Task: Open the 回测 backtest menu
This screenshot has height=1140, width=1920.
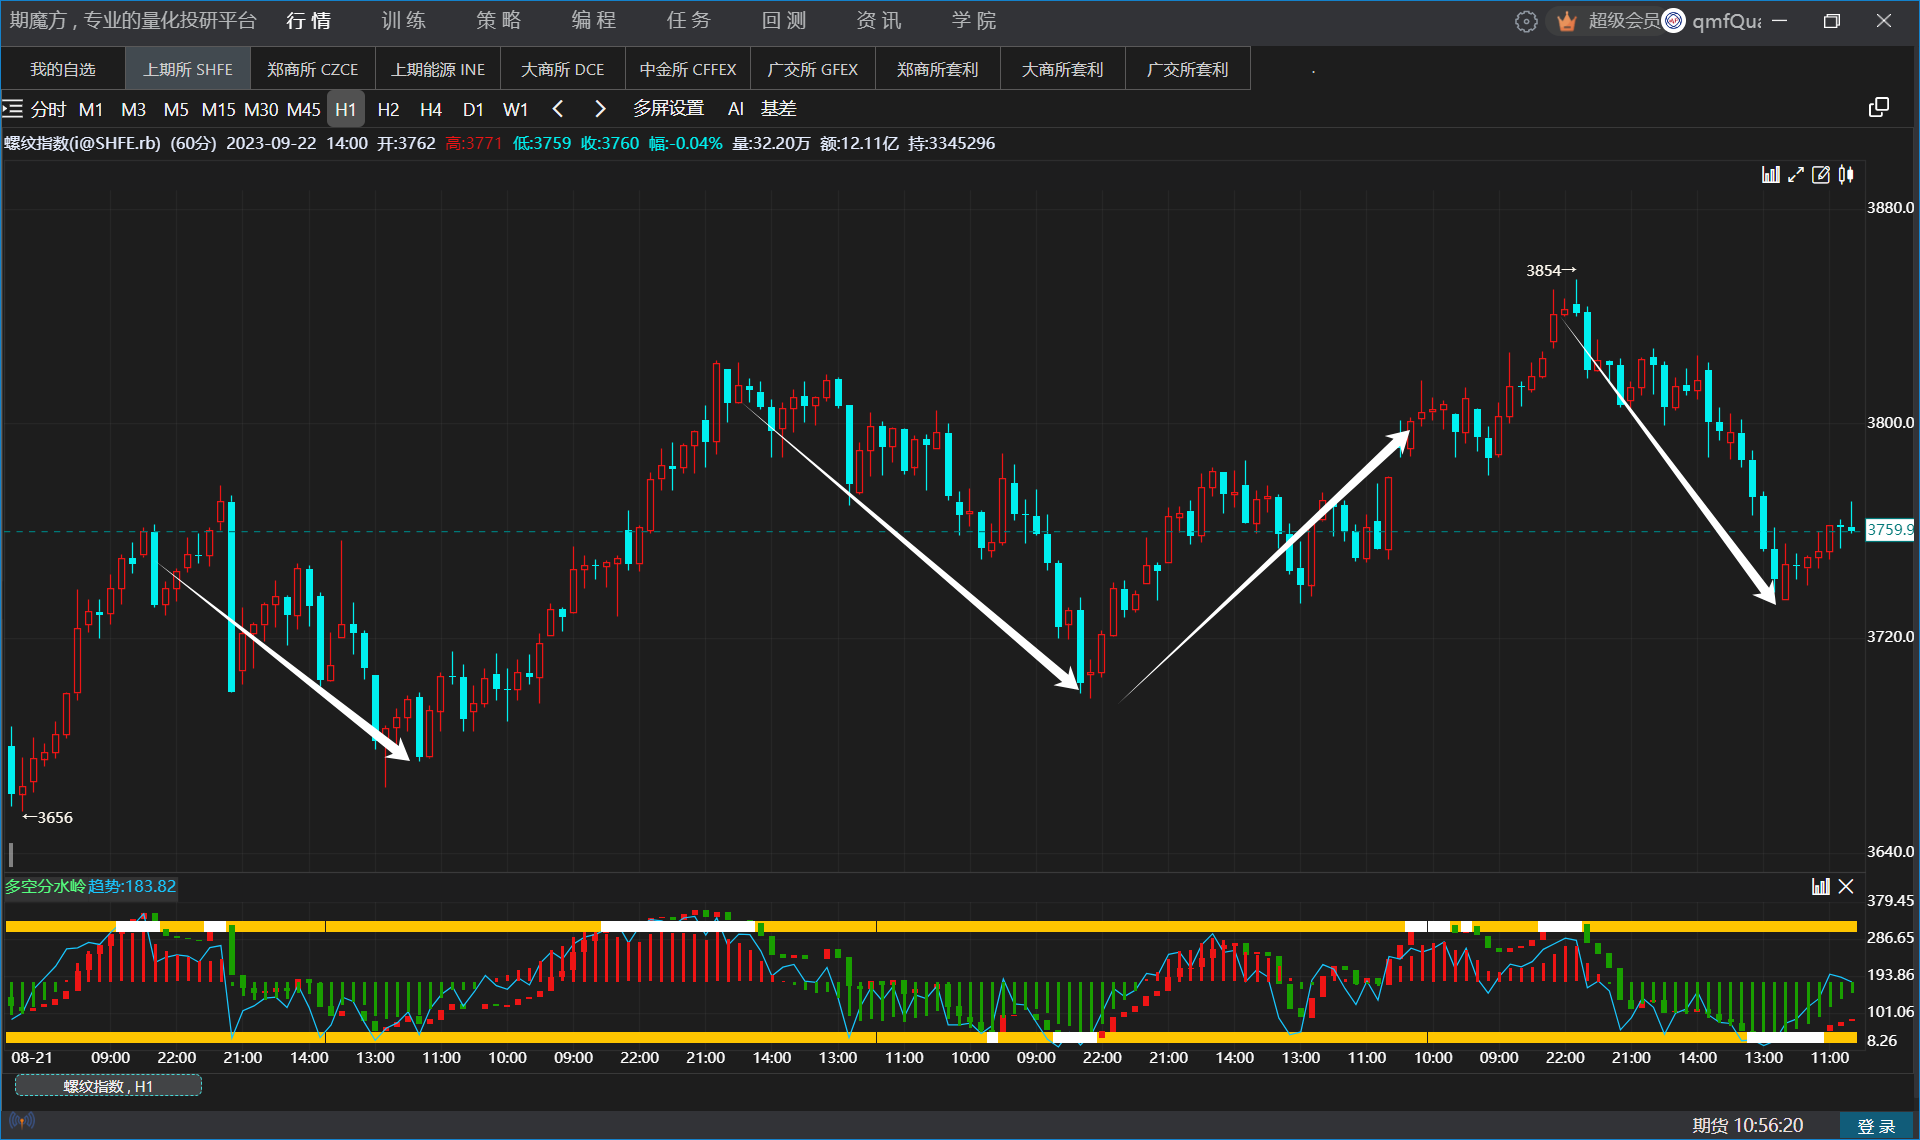Action: click(x=783, y=21)
